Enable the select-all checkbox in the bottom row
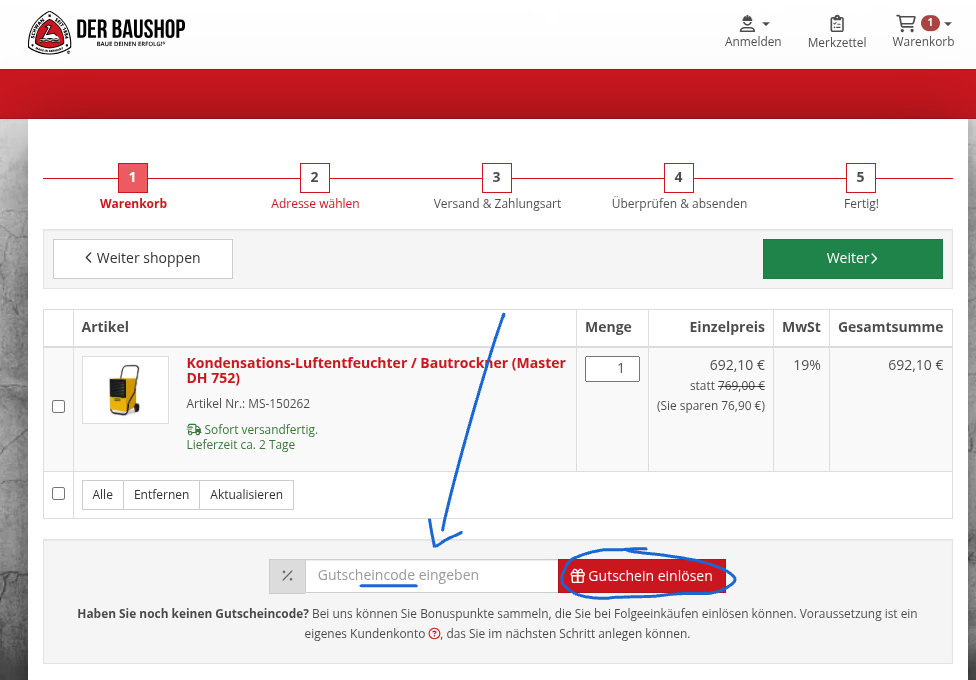This screenshot has height=680, width=976. tap(58, 494)
